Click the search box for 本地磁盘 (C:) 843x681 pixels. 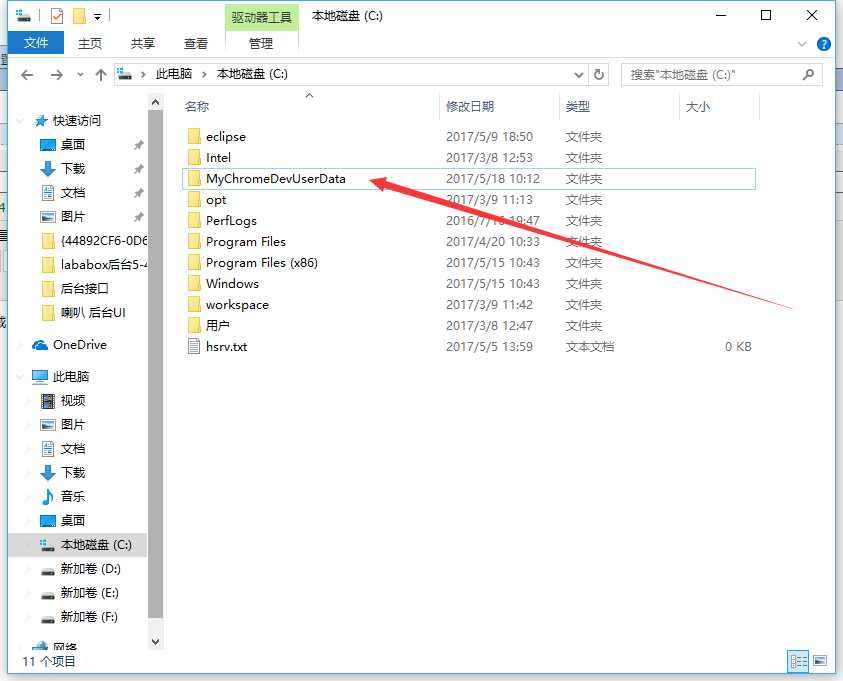[x=721, y=75]
